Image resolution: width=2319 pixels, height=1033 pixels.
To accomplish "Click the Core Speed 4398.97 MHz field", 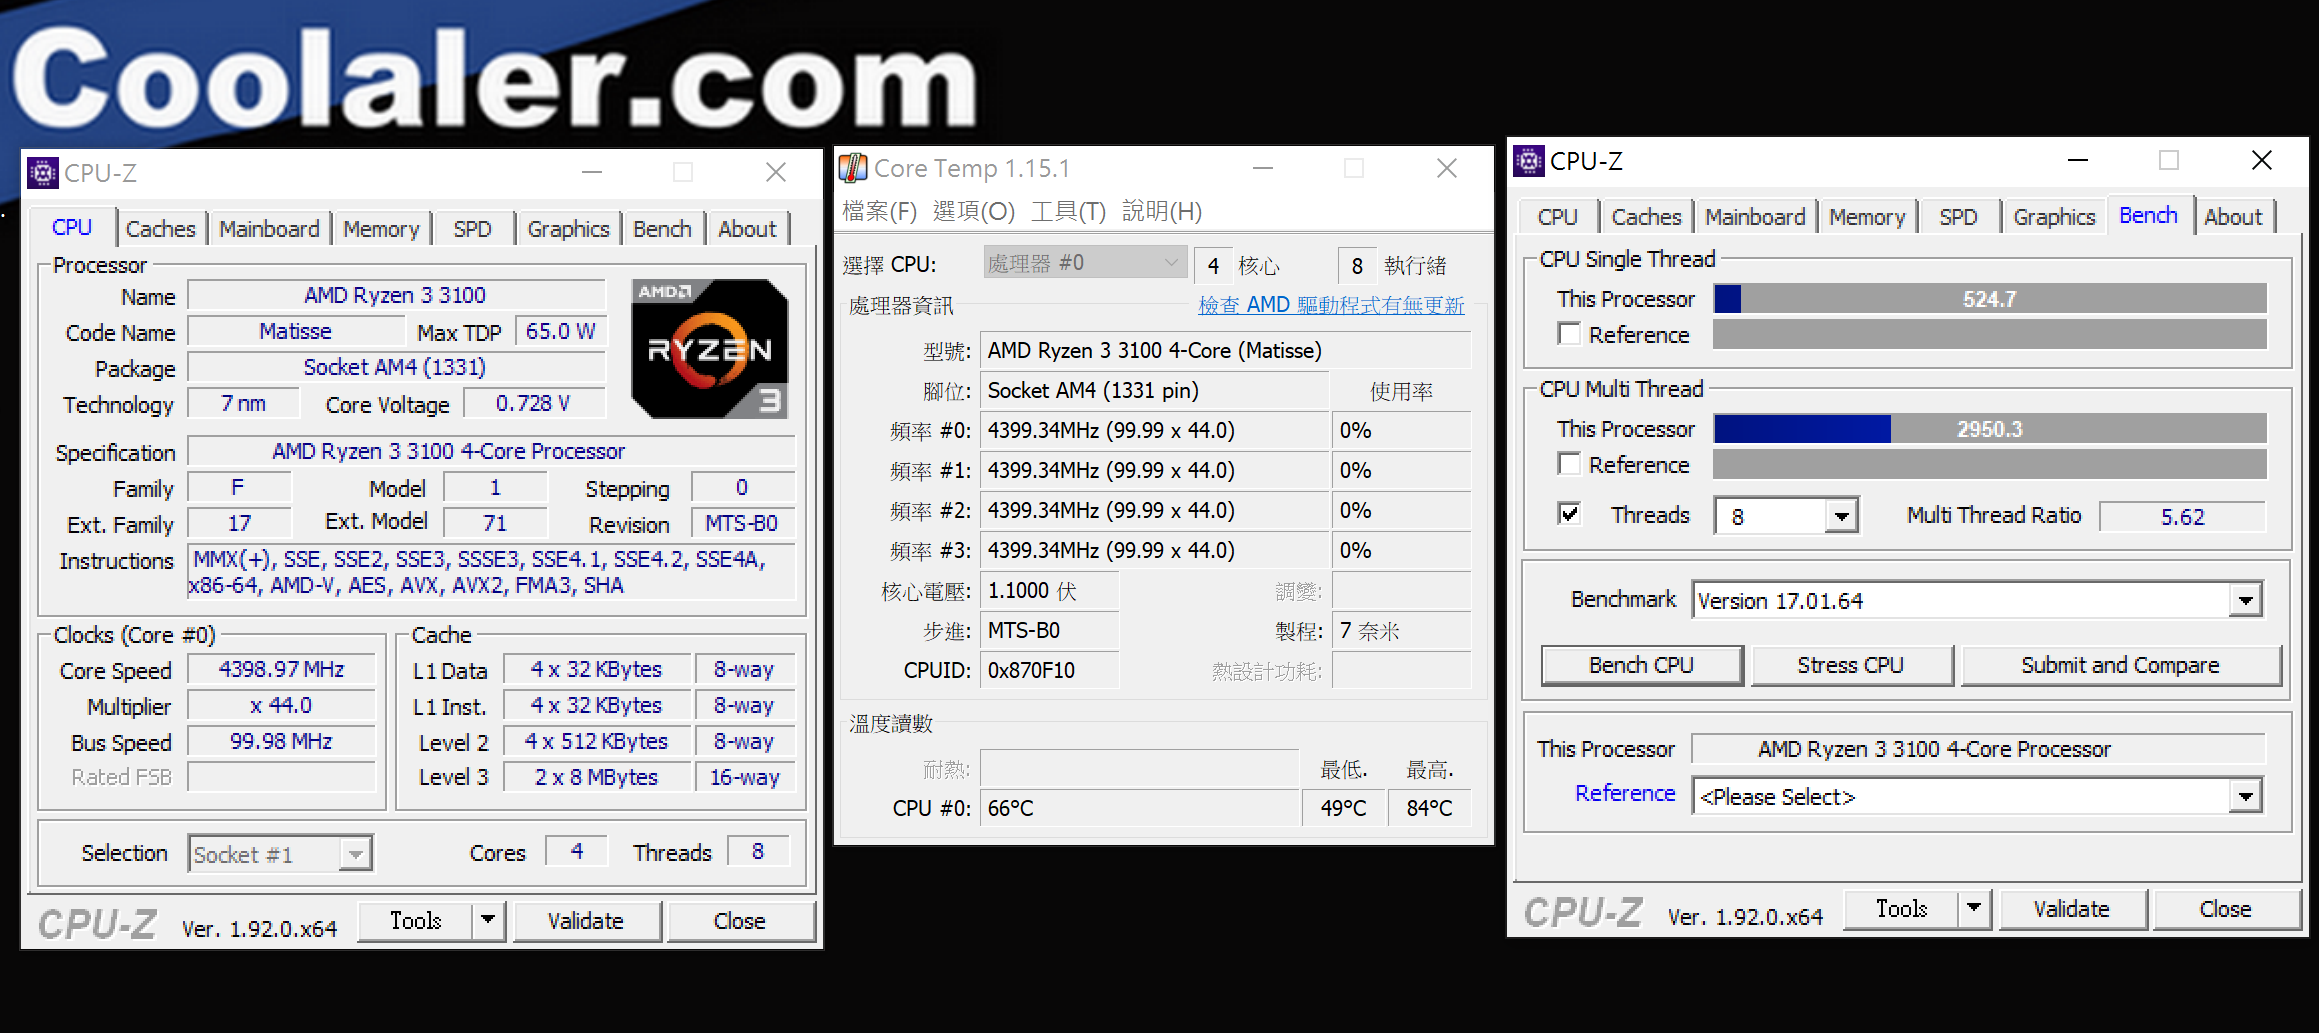I will (281, 669).
